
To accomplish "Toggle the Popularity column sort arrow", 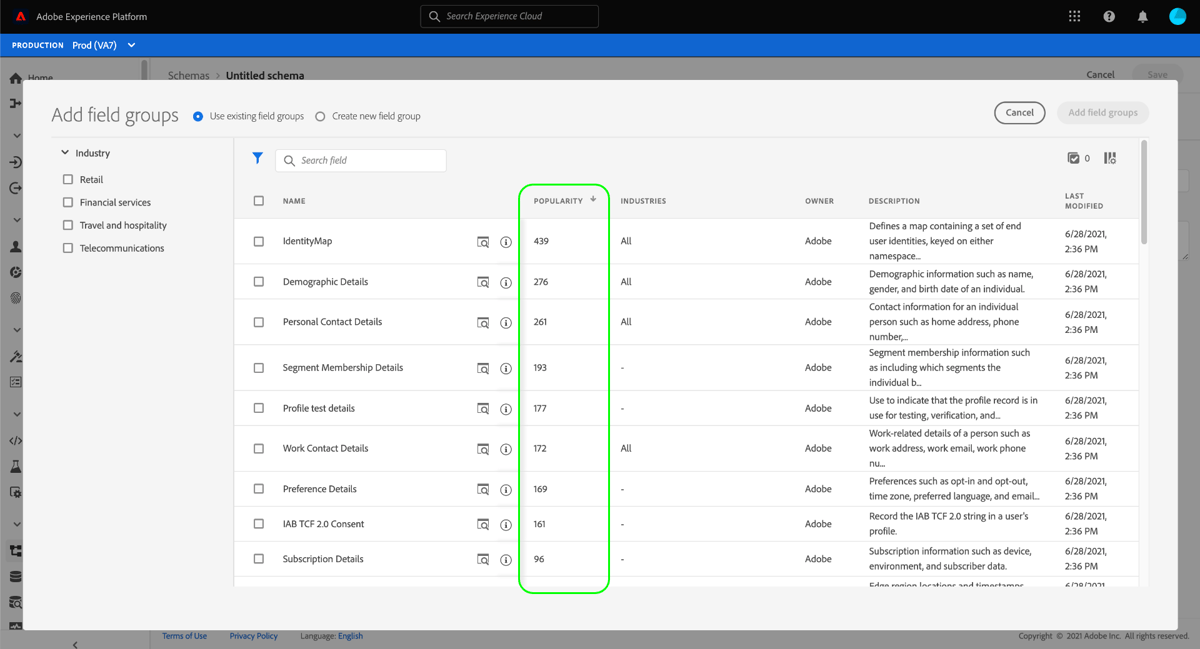I will 593,200.
